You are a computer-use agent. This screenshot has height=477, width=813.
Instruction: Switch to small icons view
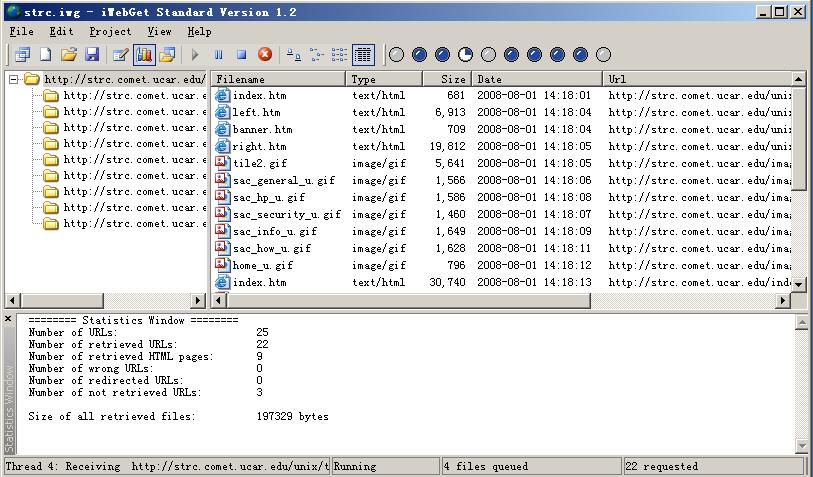(317, 54)
